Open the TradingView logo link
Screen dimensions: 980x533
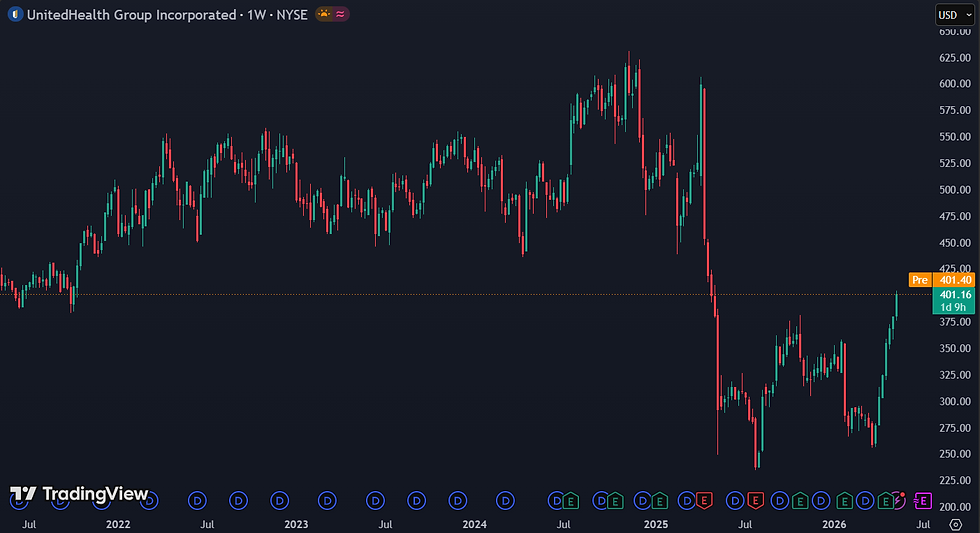click(79, 494)
